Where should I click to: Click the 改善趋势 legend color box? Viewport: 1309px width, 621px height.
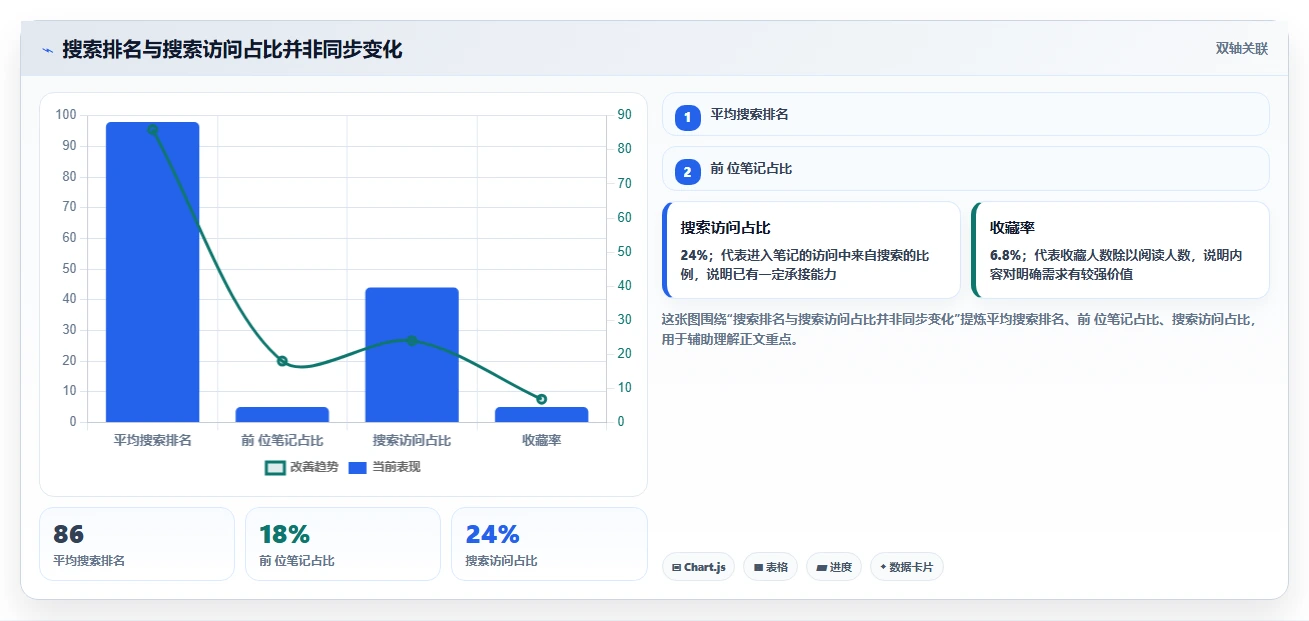[275, 467]
